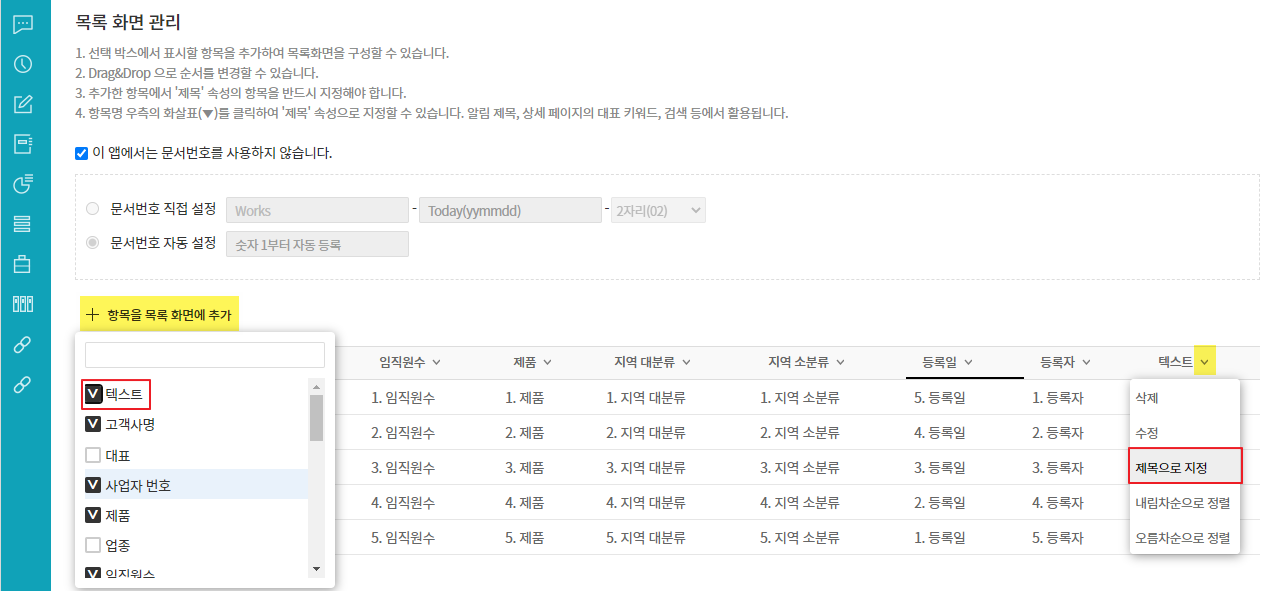Click the stacked rows list icon
The width and height of the screenshot is (1280, 591).
tap(23, 224)
